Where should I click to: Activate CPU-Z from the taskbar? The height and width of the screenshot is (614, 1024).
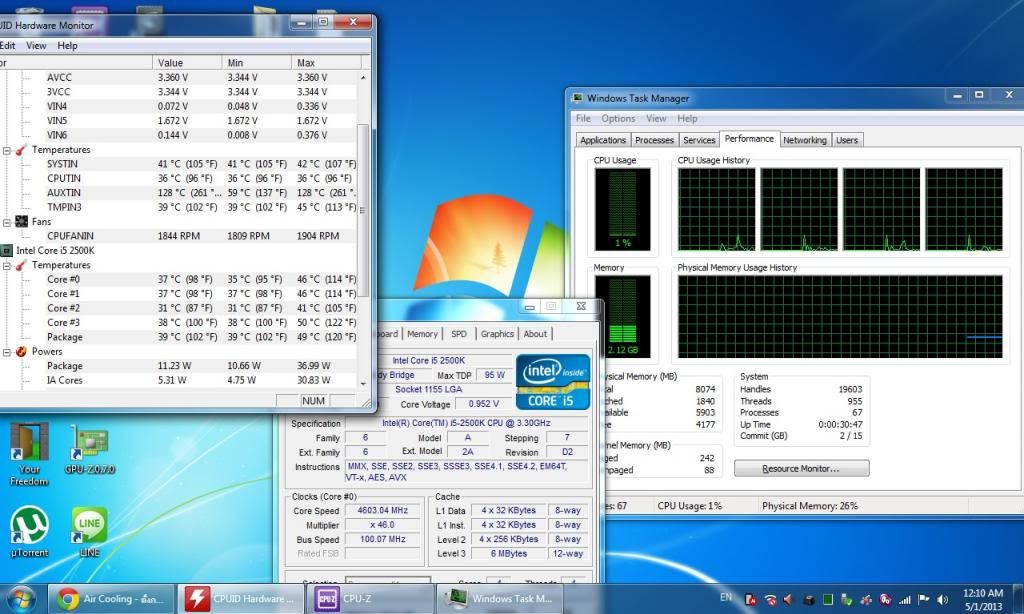coord(369,598)
